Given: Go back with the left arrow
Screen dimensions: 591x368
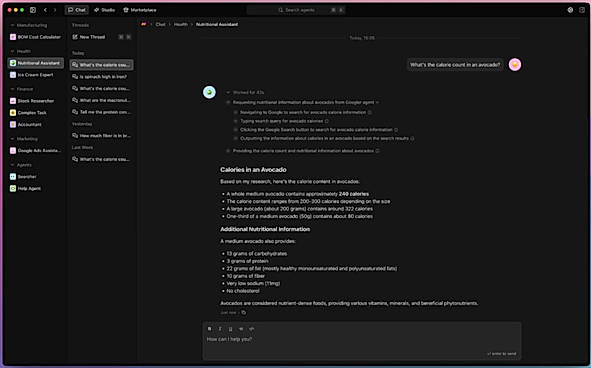Looking at the screenshot, I should point(45,10).
